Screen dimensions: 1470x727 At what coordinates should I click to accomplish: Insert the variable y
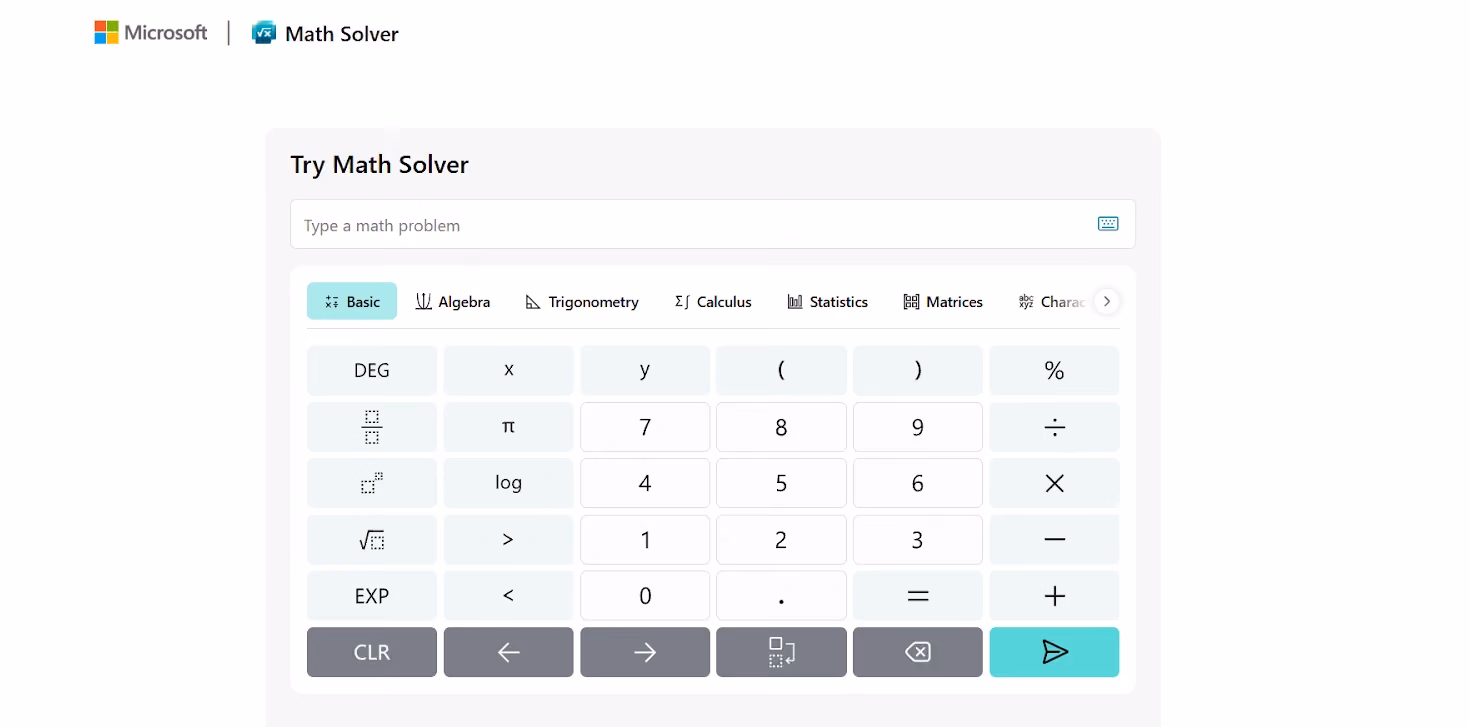coord(645,370)
